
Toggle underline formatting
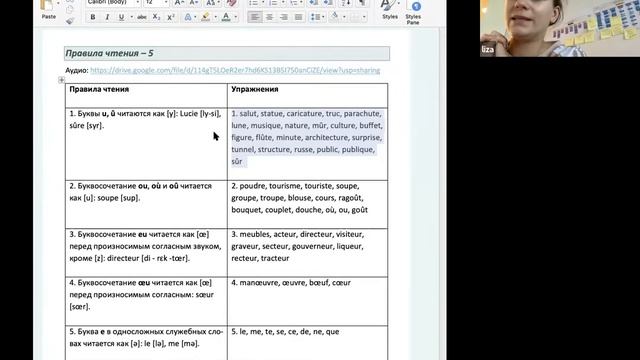[x=121, y=17]
